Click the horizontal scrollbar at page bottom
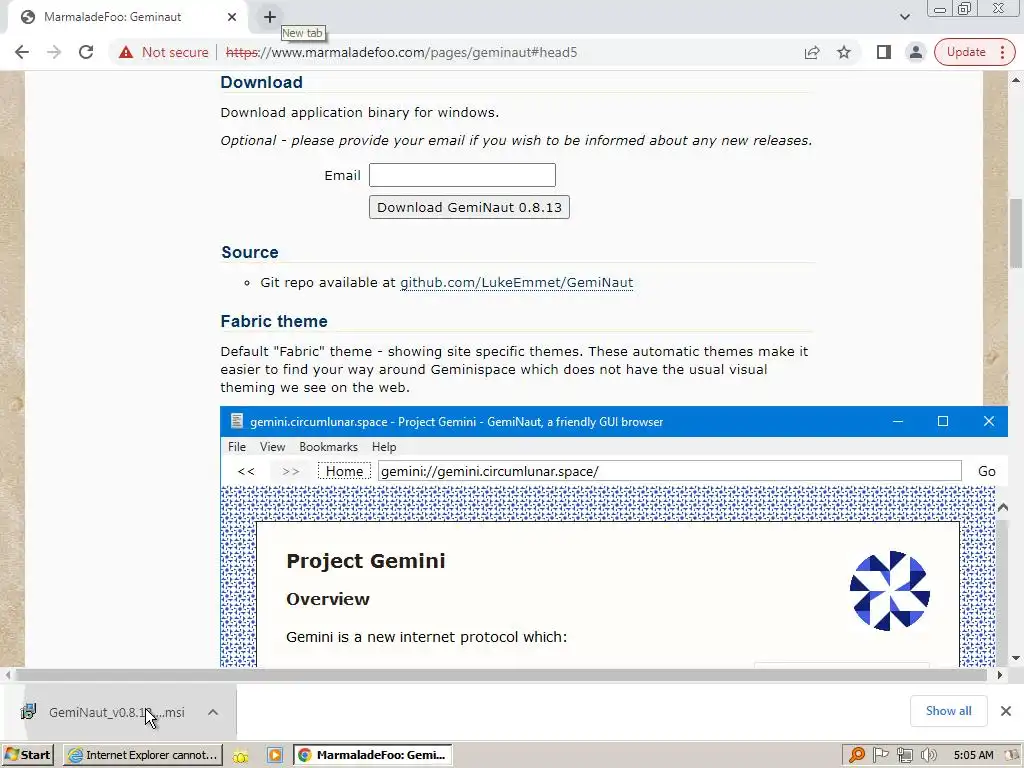 (x=501, y=675)
